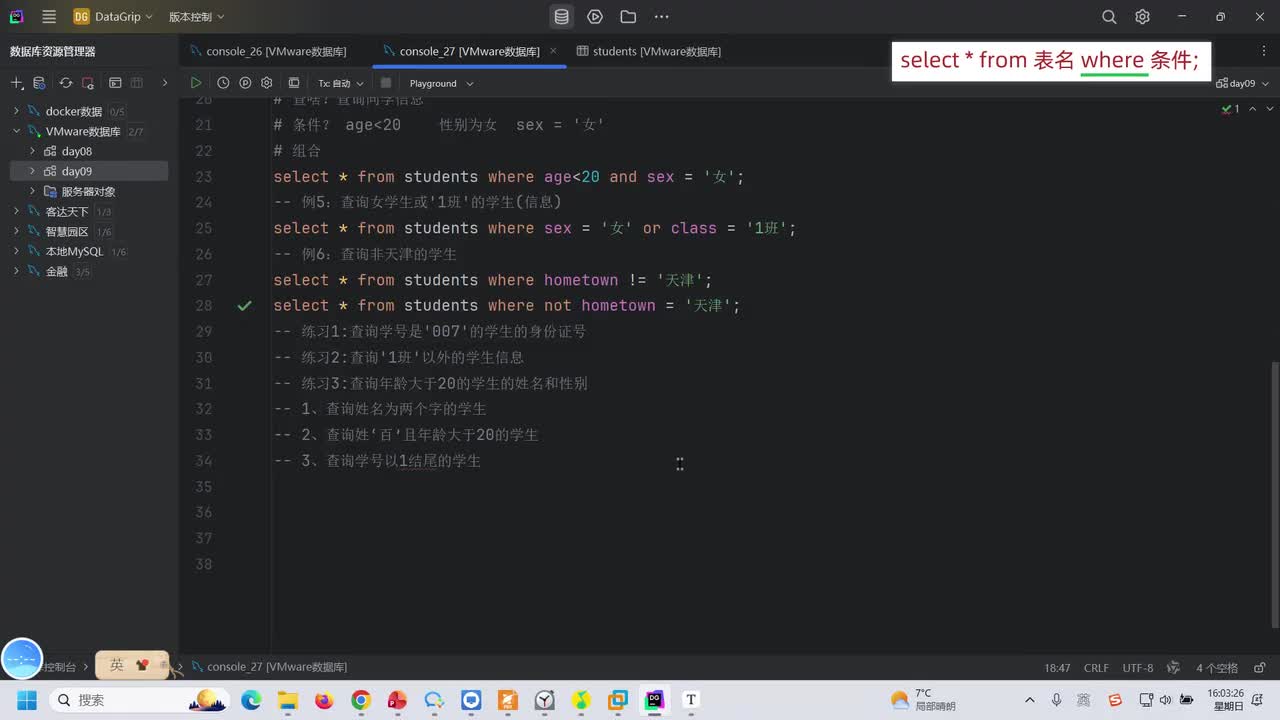1280x720 pixels.
Task: Click the disconnect data source icon
Action: [x=88, y=83]
